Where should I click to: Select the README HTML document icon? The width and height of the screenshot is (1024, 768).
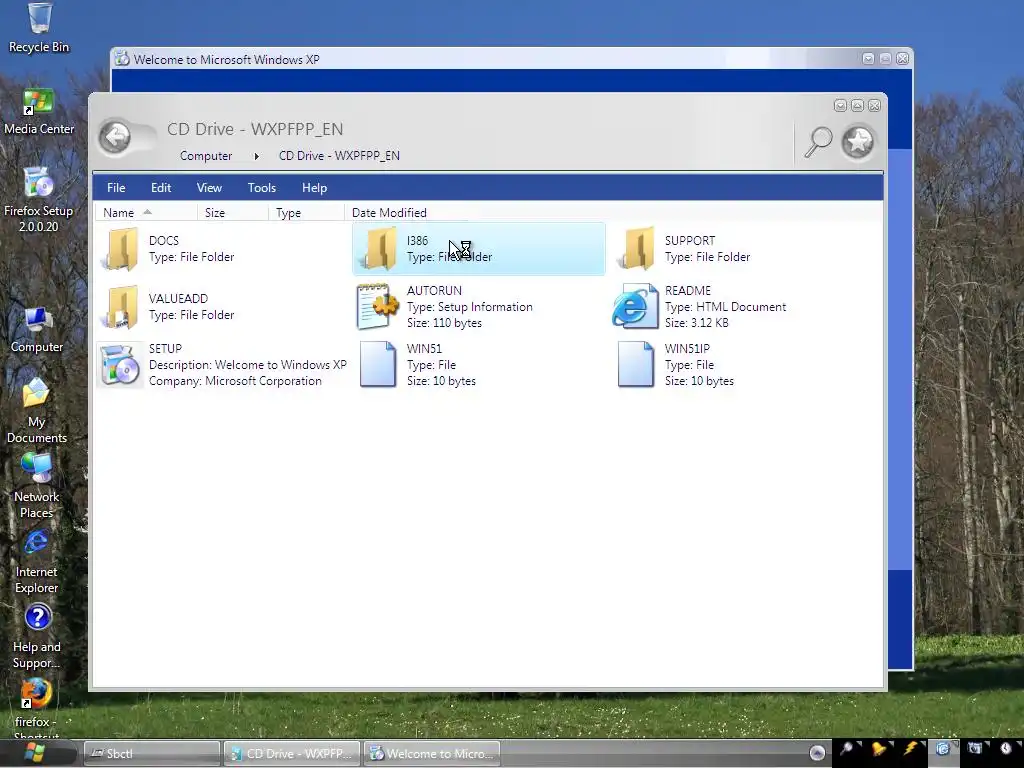(635, 306)
